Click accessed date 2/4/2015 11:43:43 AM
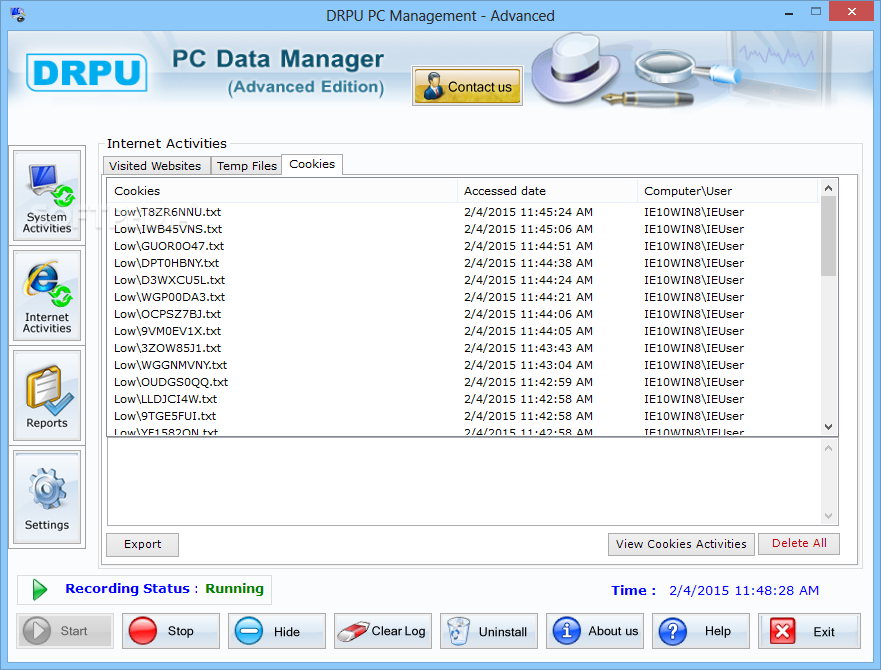This screenshot has height=670, width=881. tap(528, 348)
